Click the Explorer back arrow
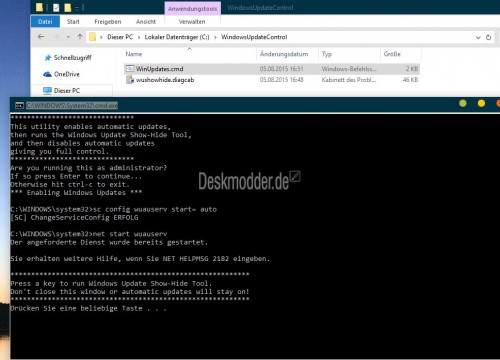Viewport: 500px width, 360px height. point(41,37)
